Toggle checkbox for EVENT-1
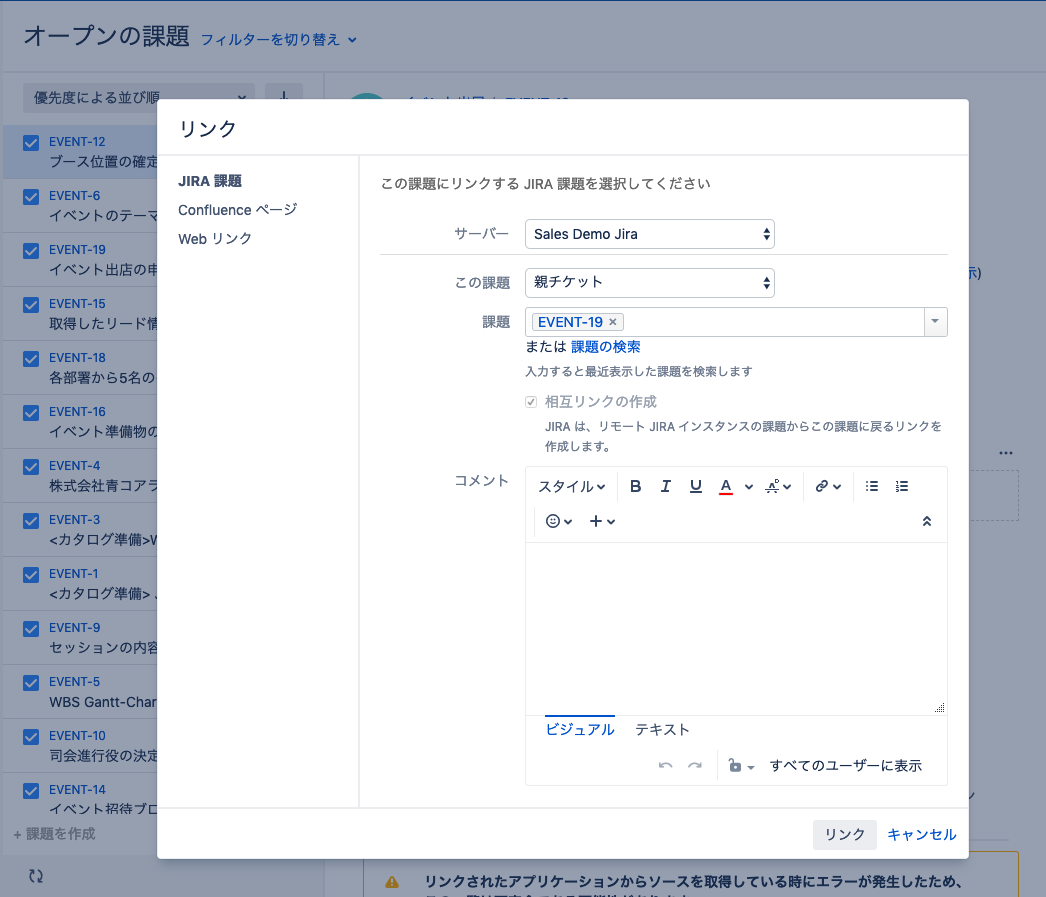This screenshot has height=897, width=1046. [31, 575]
